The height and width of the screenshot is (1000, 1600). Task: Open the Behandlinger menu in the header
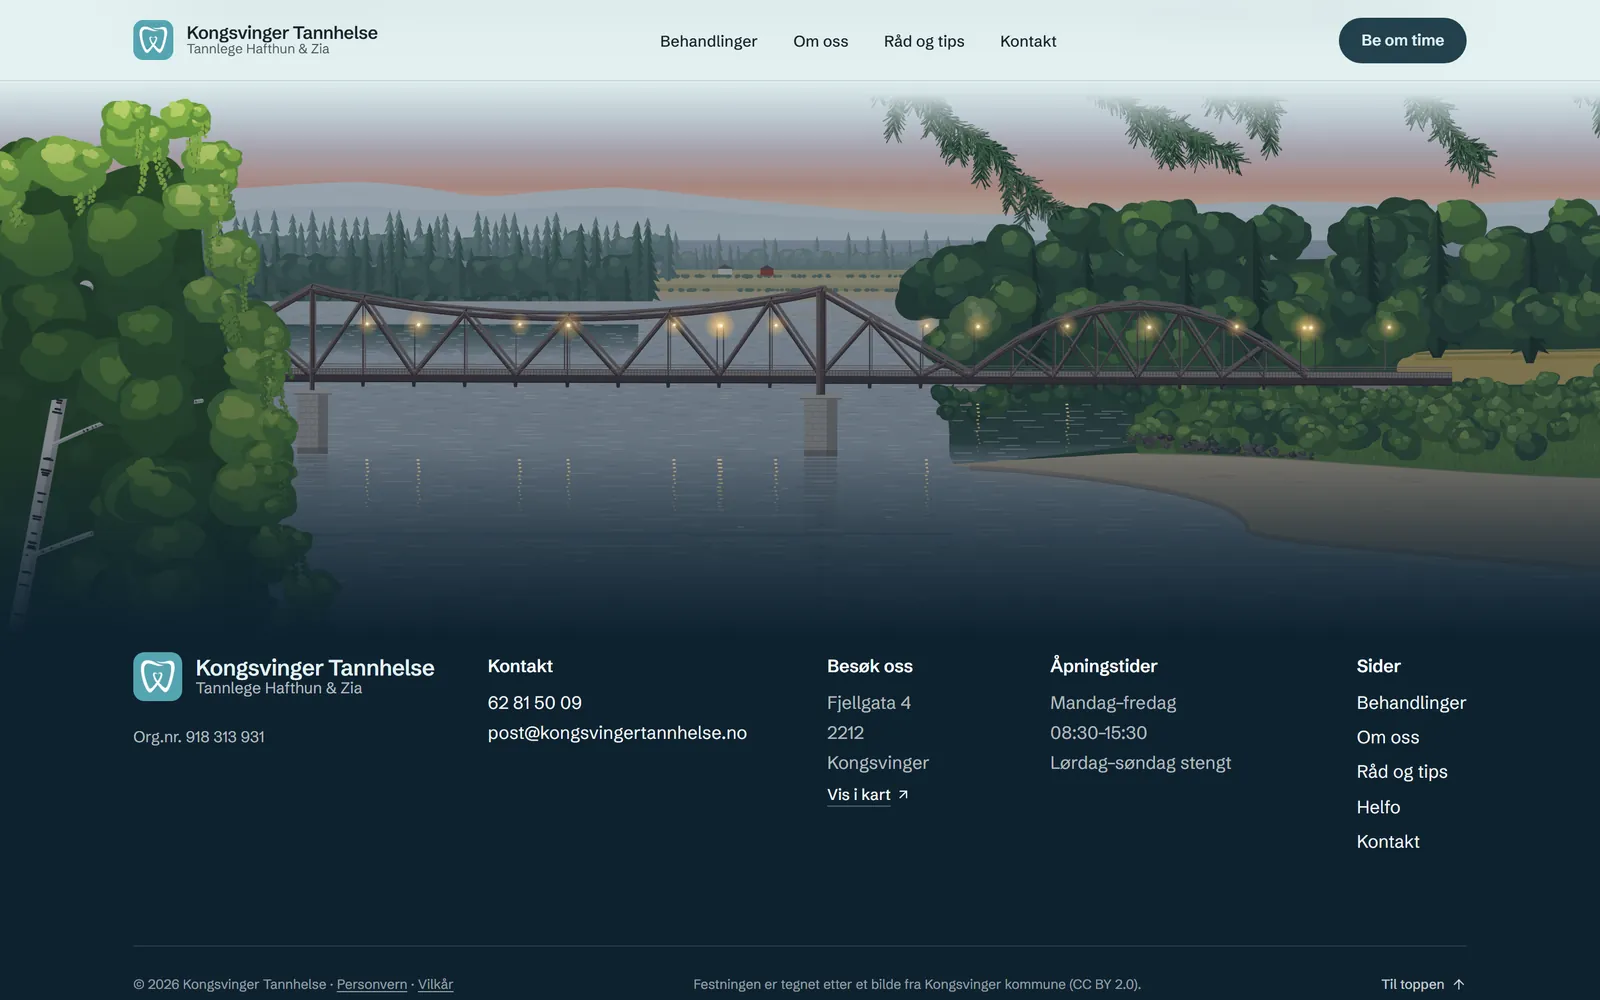[708, 41]
